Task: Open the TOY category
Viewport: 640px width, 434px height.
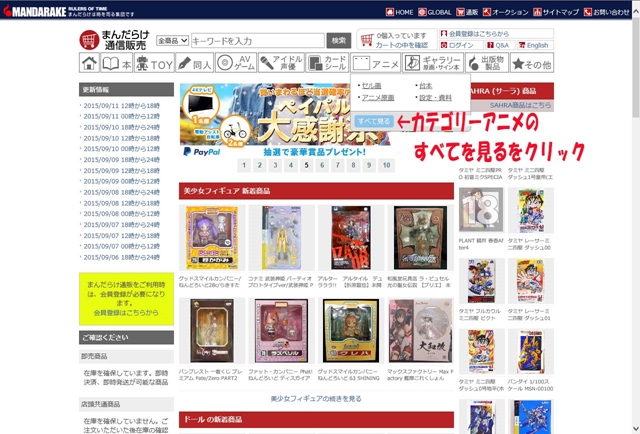Action: 155,64
